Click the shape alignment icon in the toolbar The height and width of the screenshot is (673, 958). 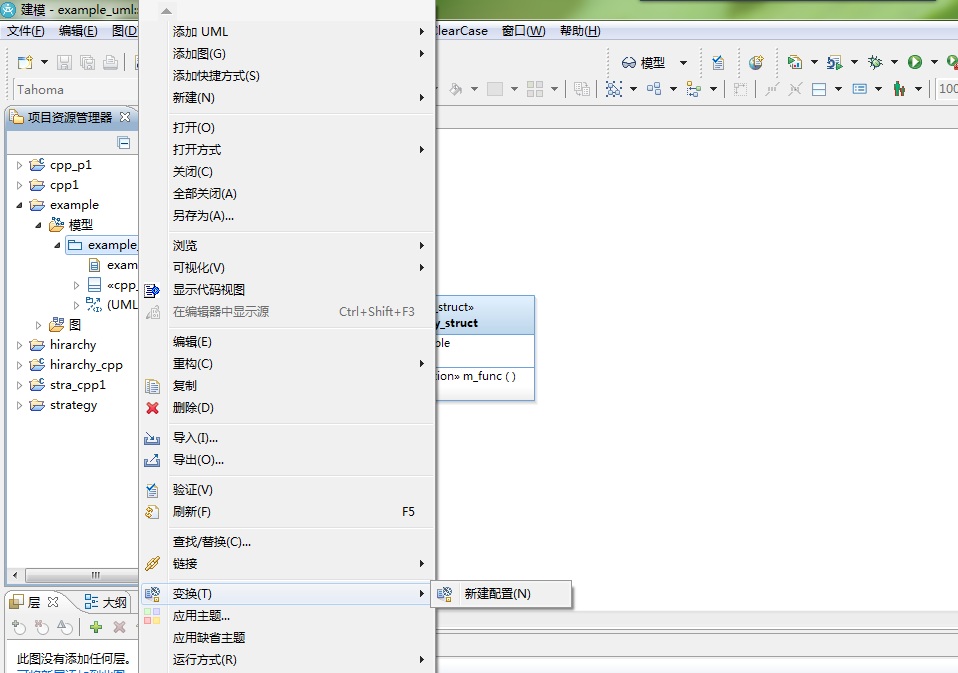692,88
